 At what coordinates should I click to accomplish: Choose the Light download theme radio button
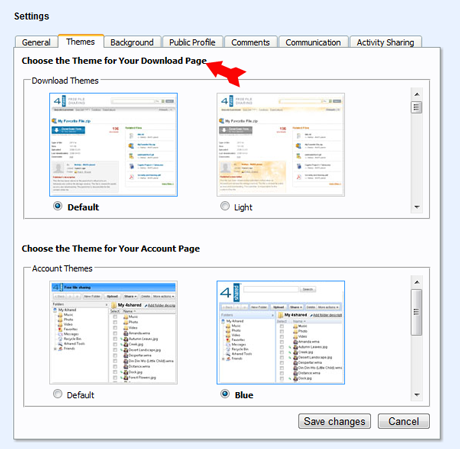[225, 206]
